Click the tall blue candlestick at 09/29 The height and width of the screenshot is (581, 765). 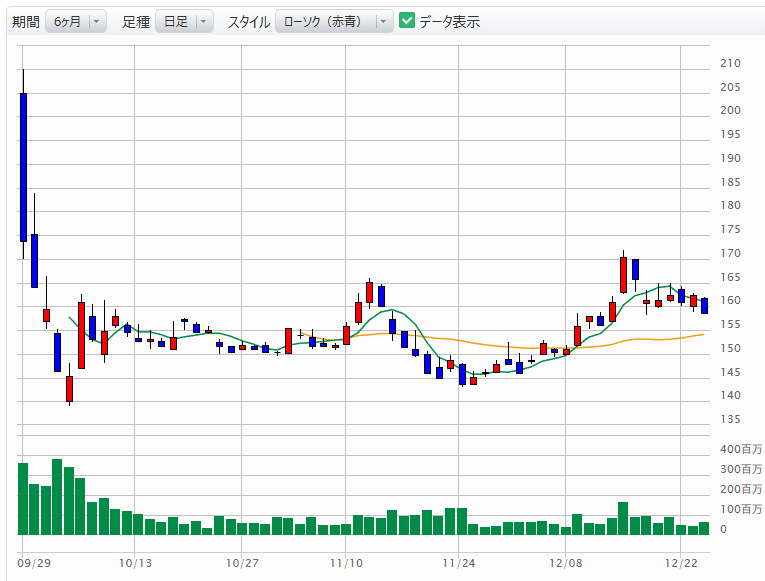point(23,167)
